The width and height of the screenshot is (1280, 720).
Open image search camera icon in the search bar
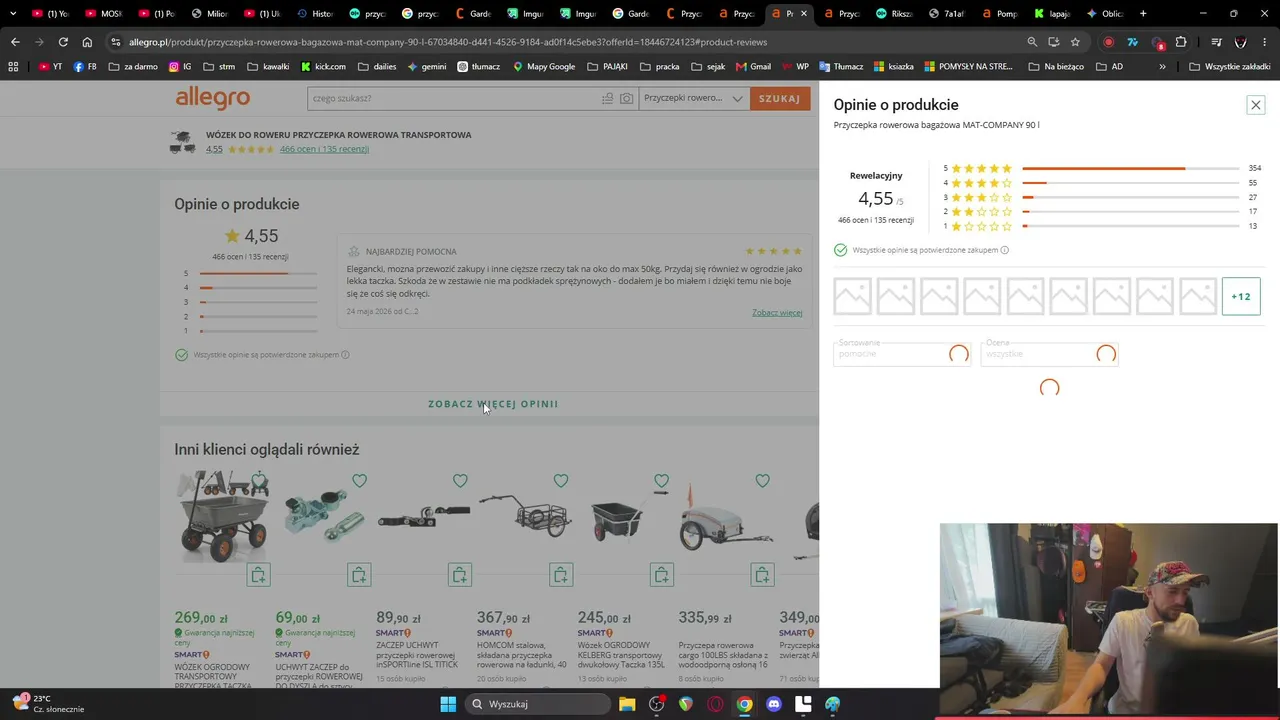coord(626,98)
